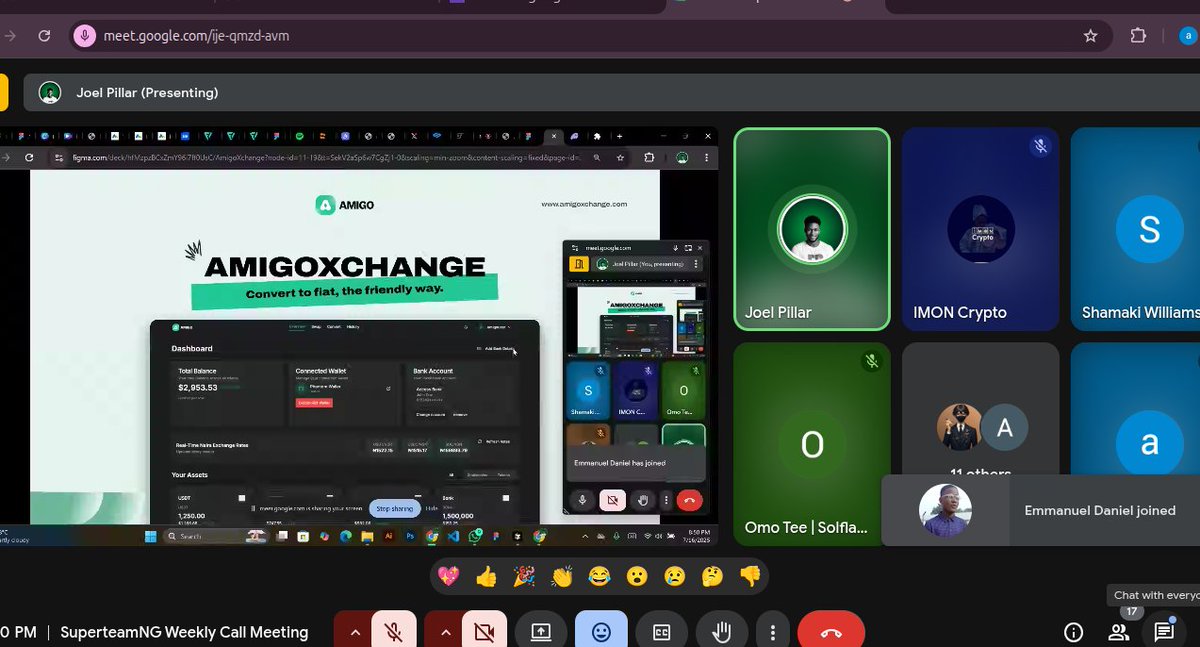
Task: Click the shared presentation screen
Action: tap(359, 337)
